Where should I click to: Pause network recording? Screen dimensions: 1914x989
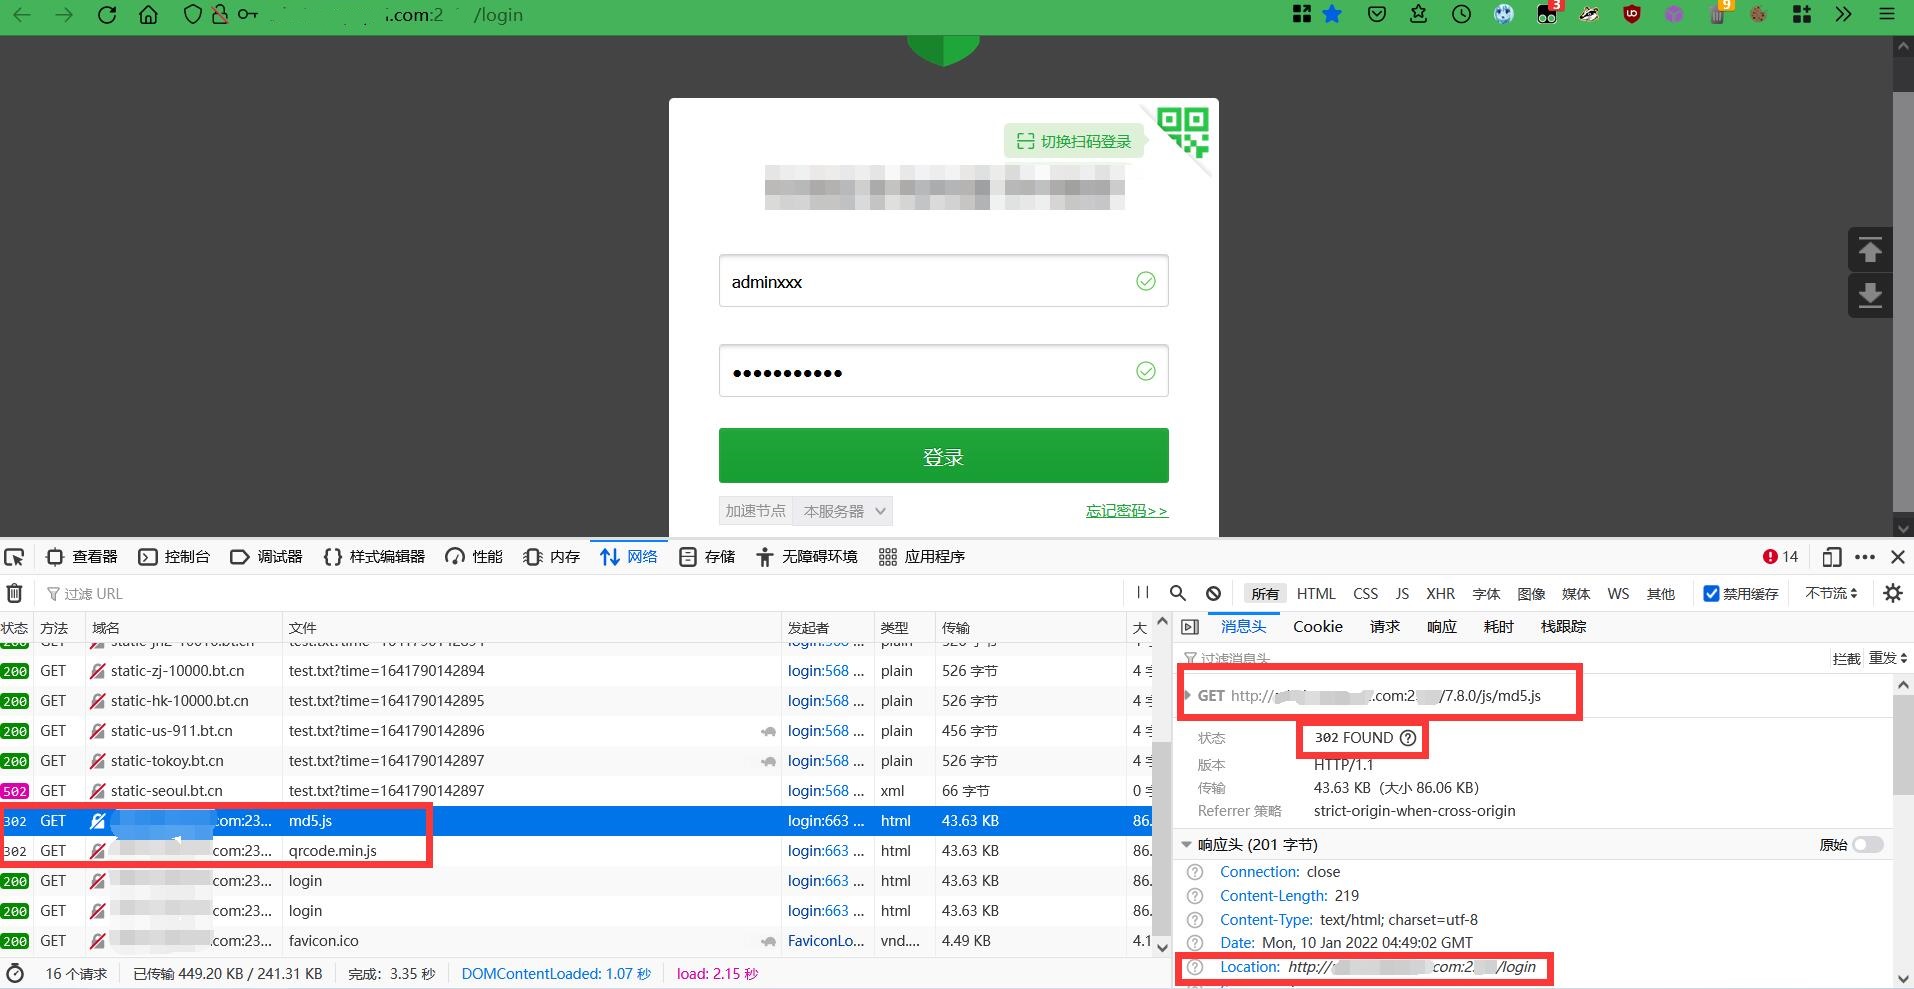[x=1143, y=593]
